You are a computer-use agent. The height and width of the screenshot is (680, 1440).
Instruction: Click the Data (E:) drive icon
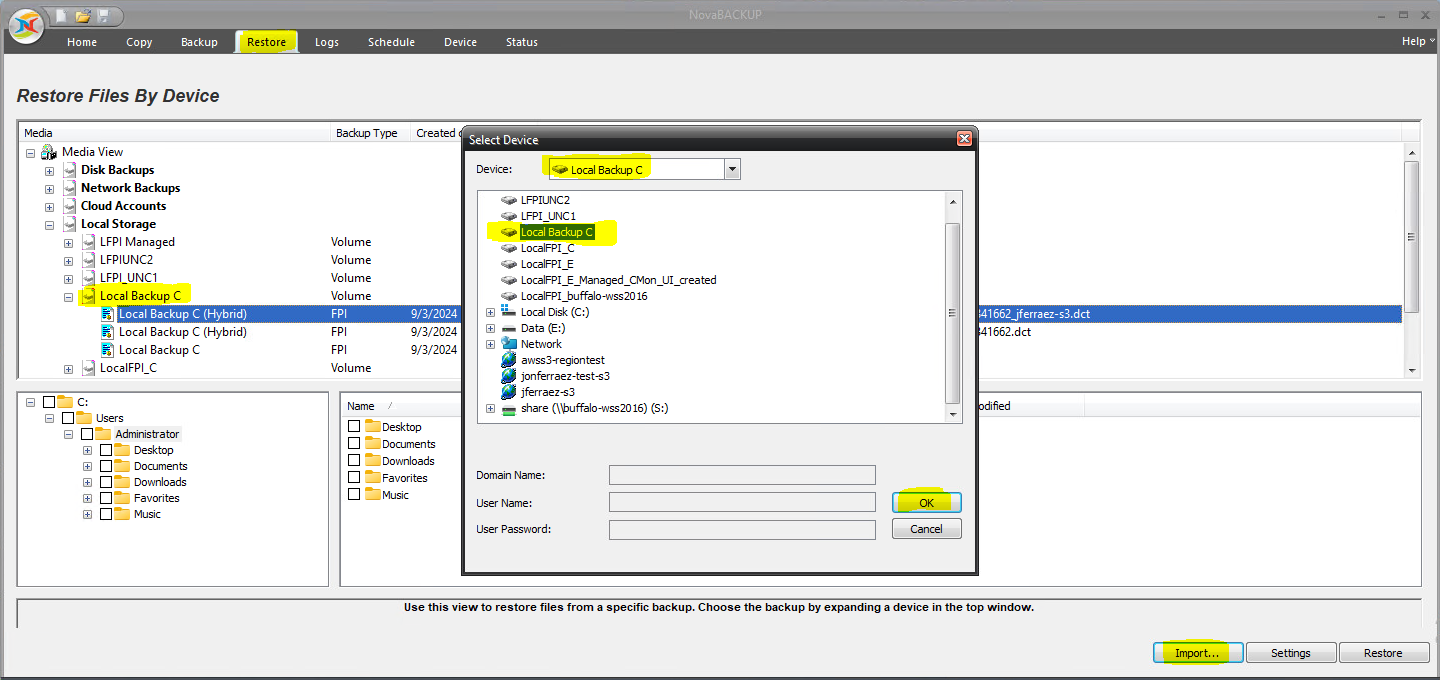pyautogui.click(x=509, y=328)
